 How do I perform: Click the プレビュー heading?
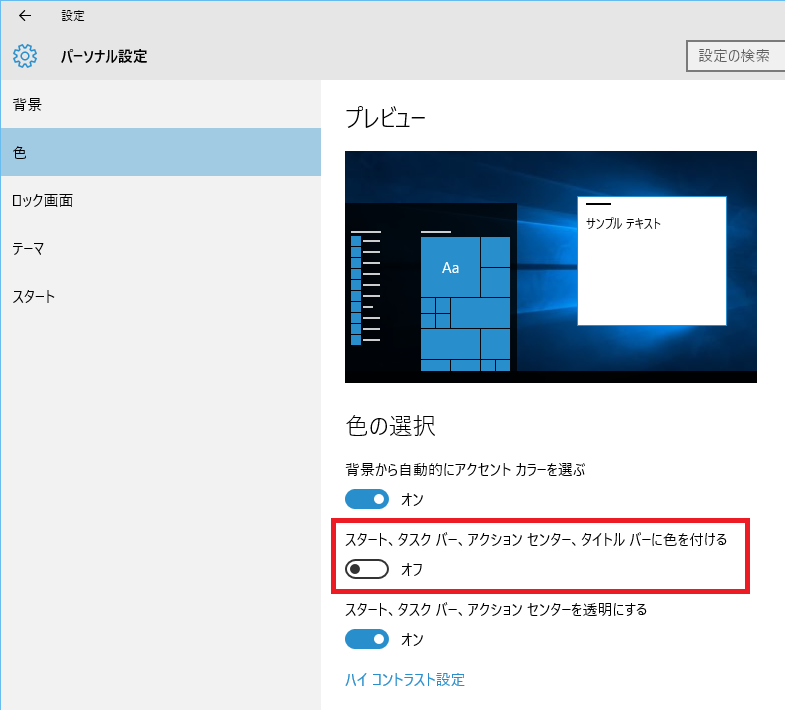pos(385,118)
